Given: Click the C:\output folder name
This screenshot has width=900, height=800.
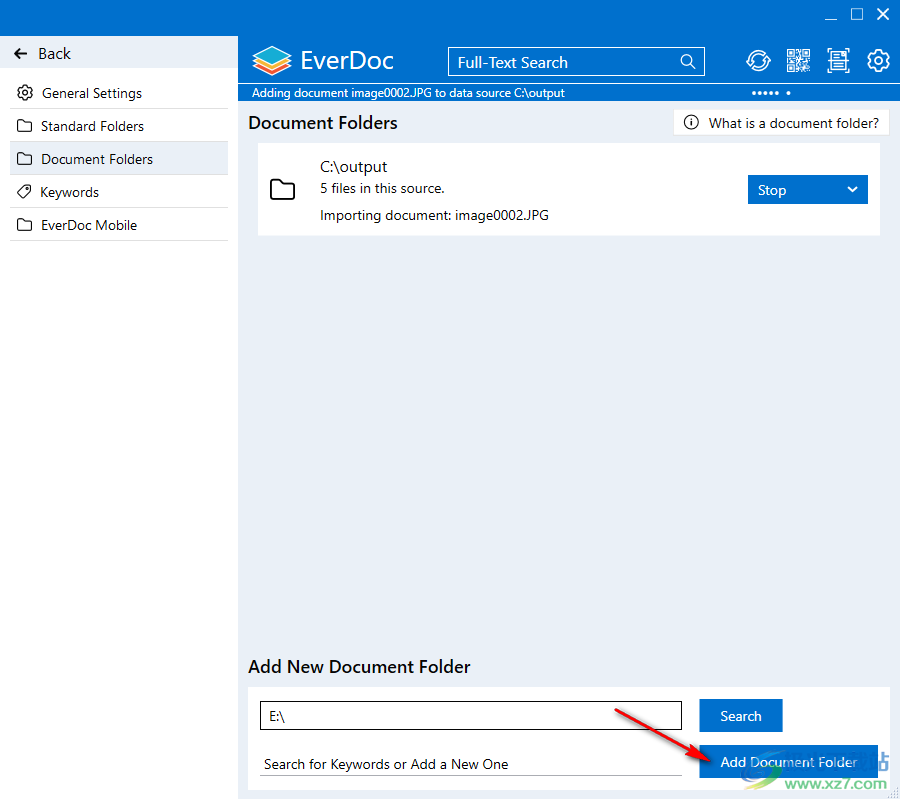Looking at the screenshot, I should [x=354, y=166].
